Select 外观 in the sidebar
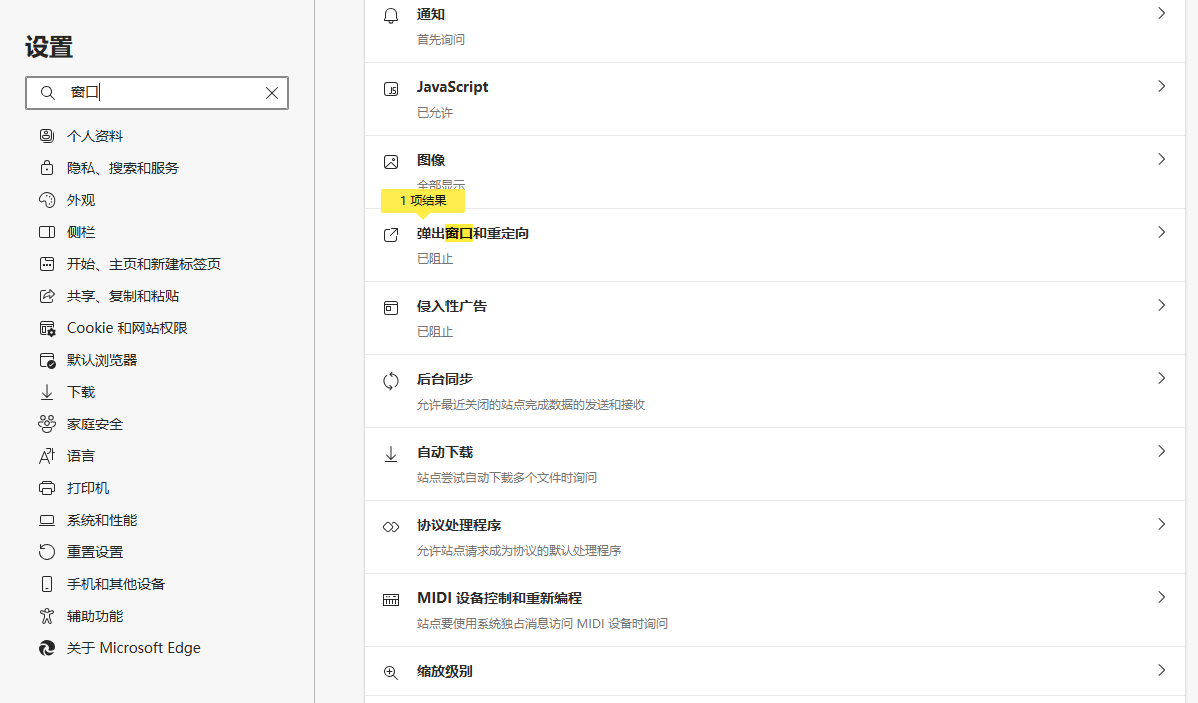 click(x=80, y=199)
